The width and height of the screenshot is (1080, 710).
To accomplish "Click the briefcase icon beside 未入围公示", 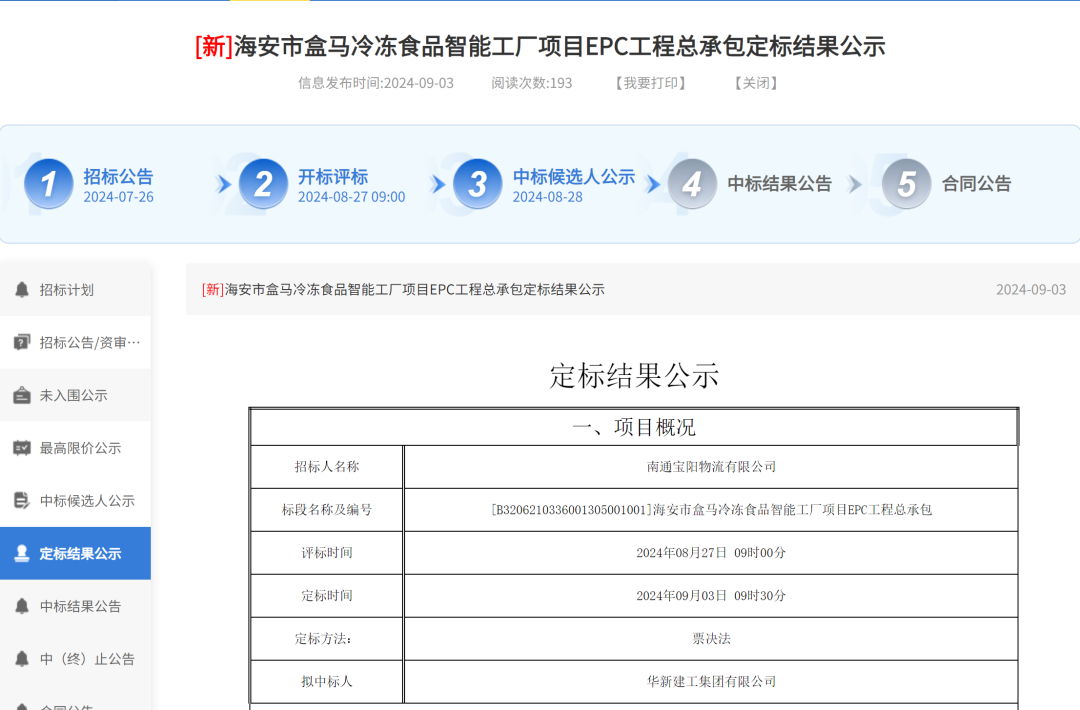I will coord(22,396).
